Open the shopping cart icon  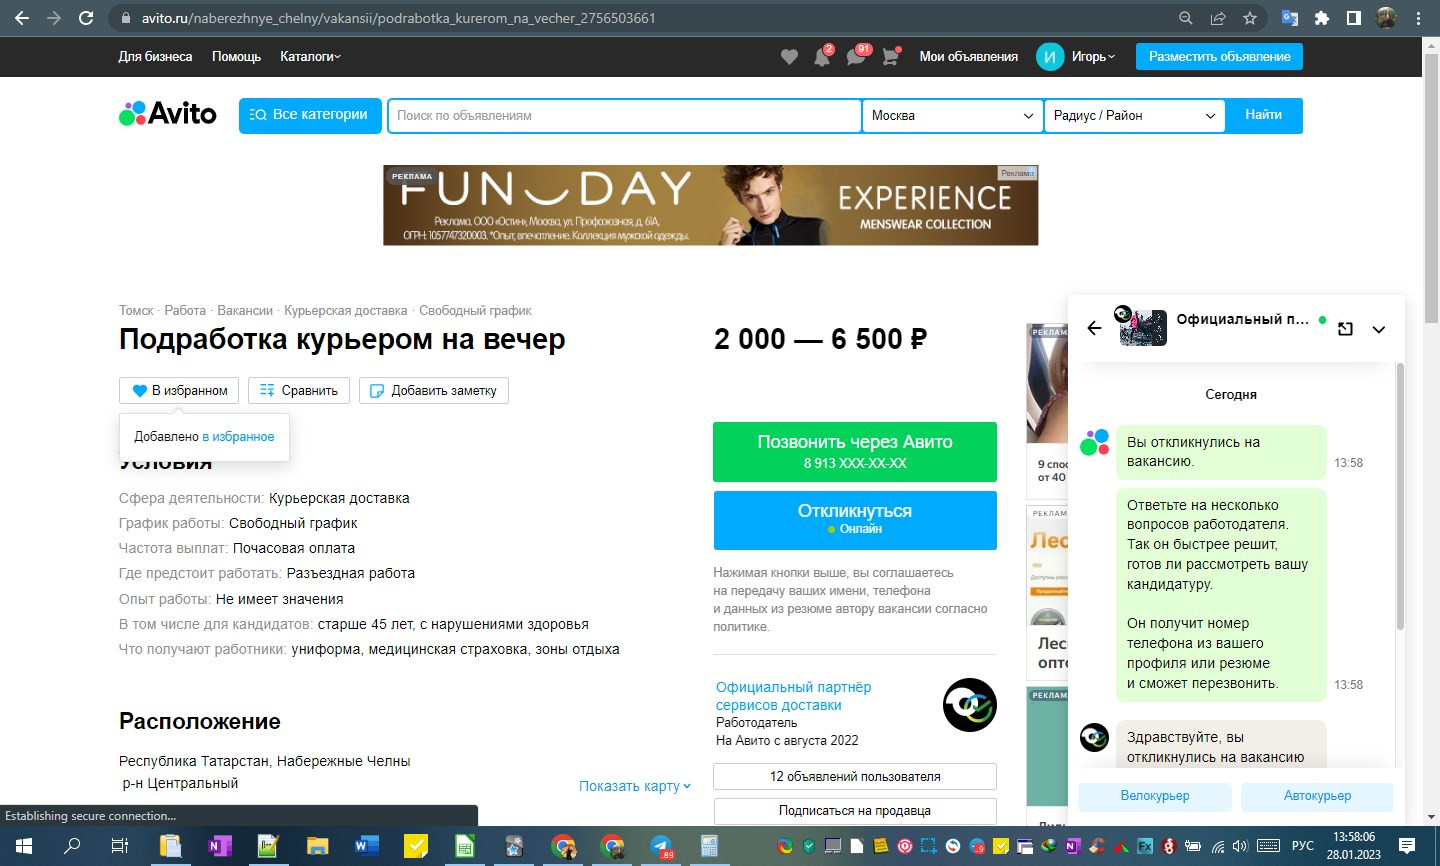[890, 57]
